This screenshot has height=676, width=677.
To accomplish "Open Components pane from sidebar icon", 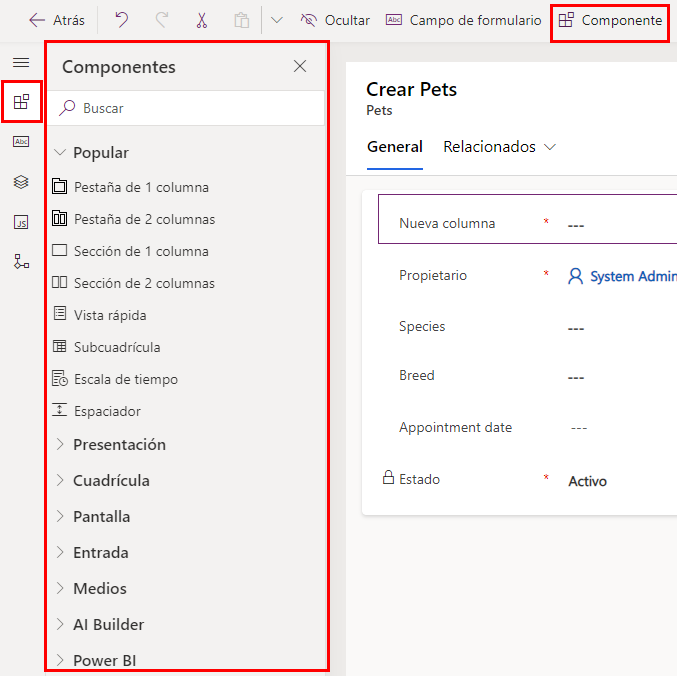I will tap(21, 102).
